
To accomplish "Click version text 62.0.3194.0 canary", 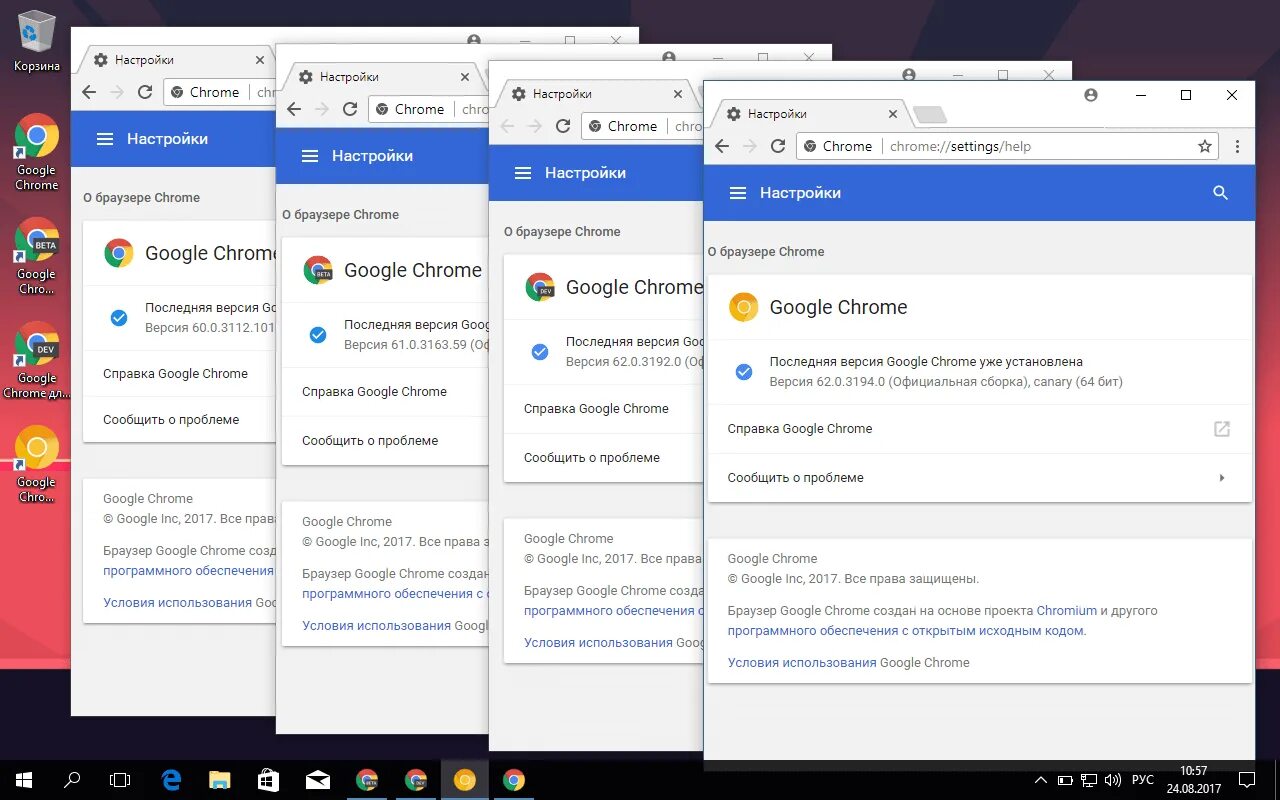I will [x=946, y=382].
